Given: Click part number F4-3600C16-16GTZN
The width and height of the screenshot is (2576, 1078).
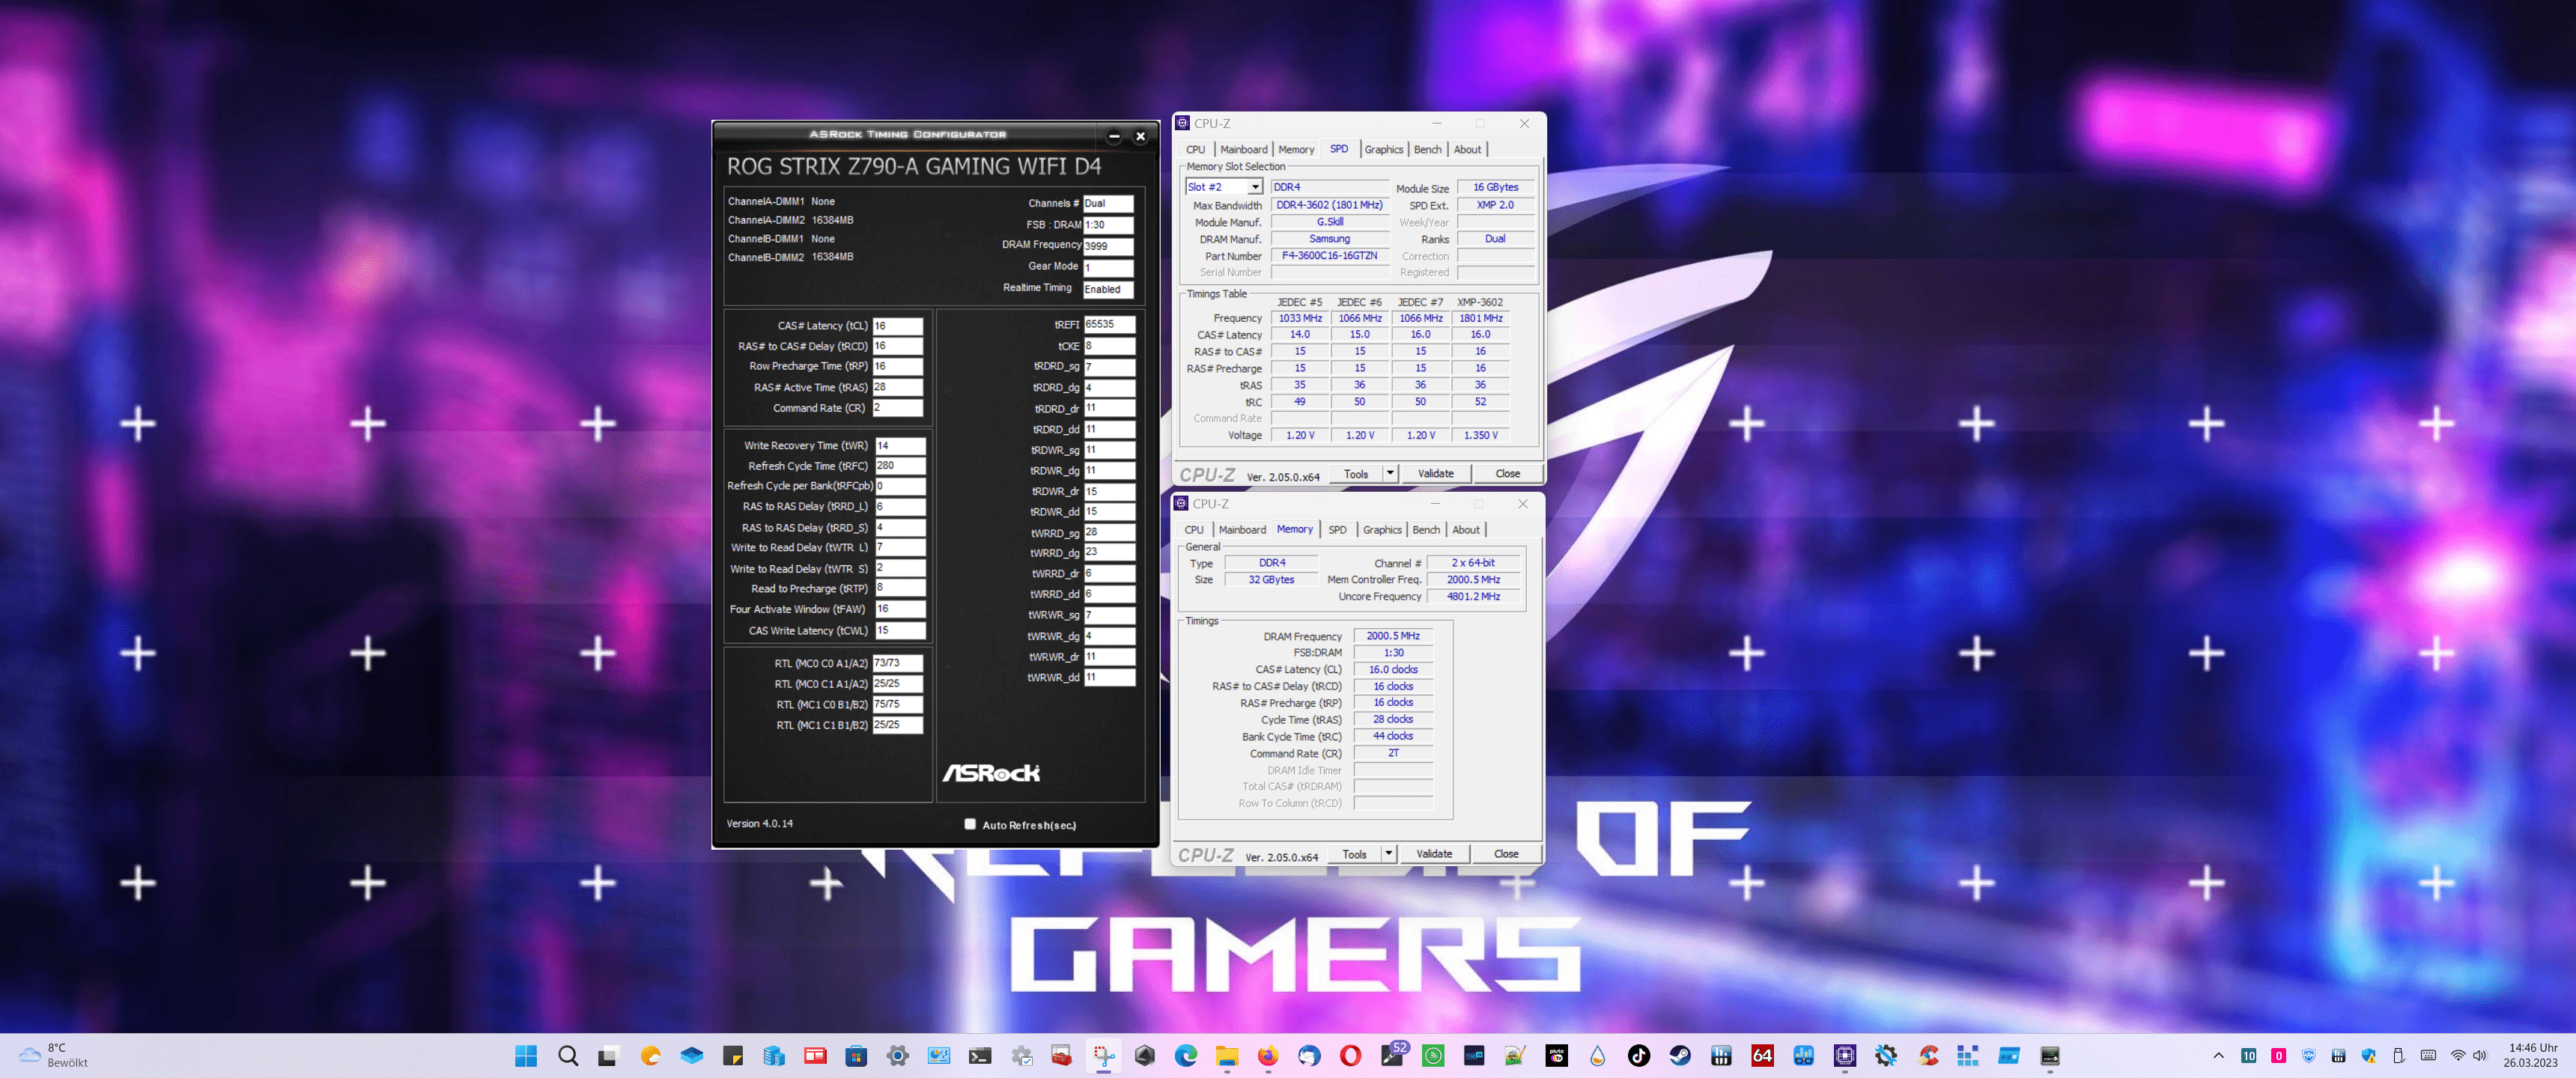Looking at the screenshot, I should (x=1329, y=256).
